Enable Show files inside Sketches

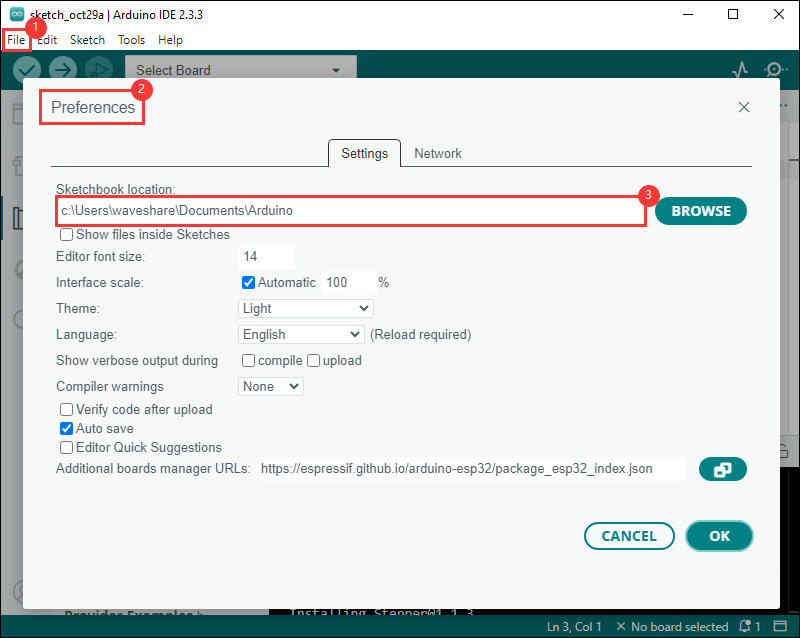click(x=66, y=235)
